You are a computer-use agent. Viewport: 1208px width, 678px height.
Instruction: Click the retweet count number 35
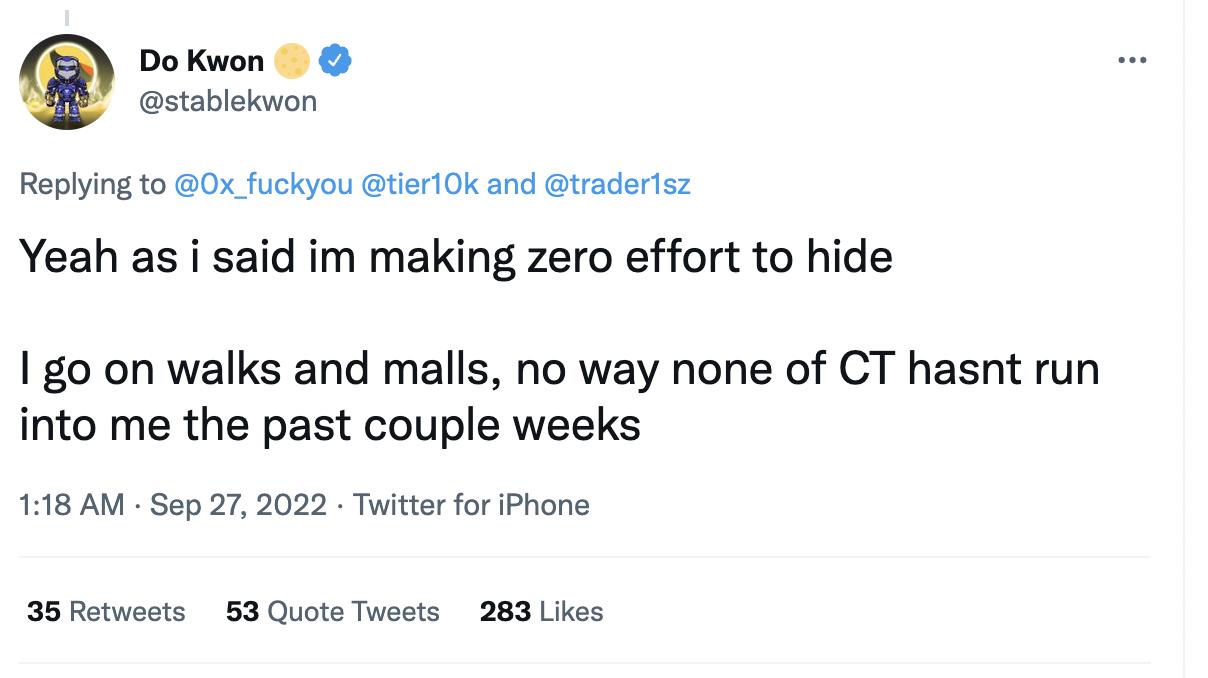36,611
